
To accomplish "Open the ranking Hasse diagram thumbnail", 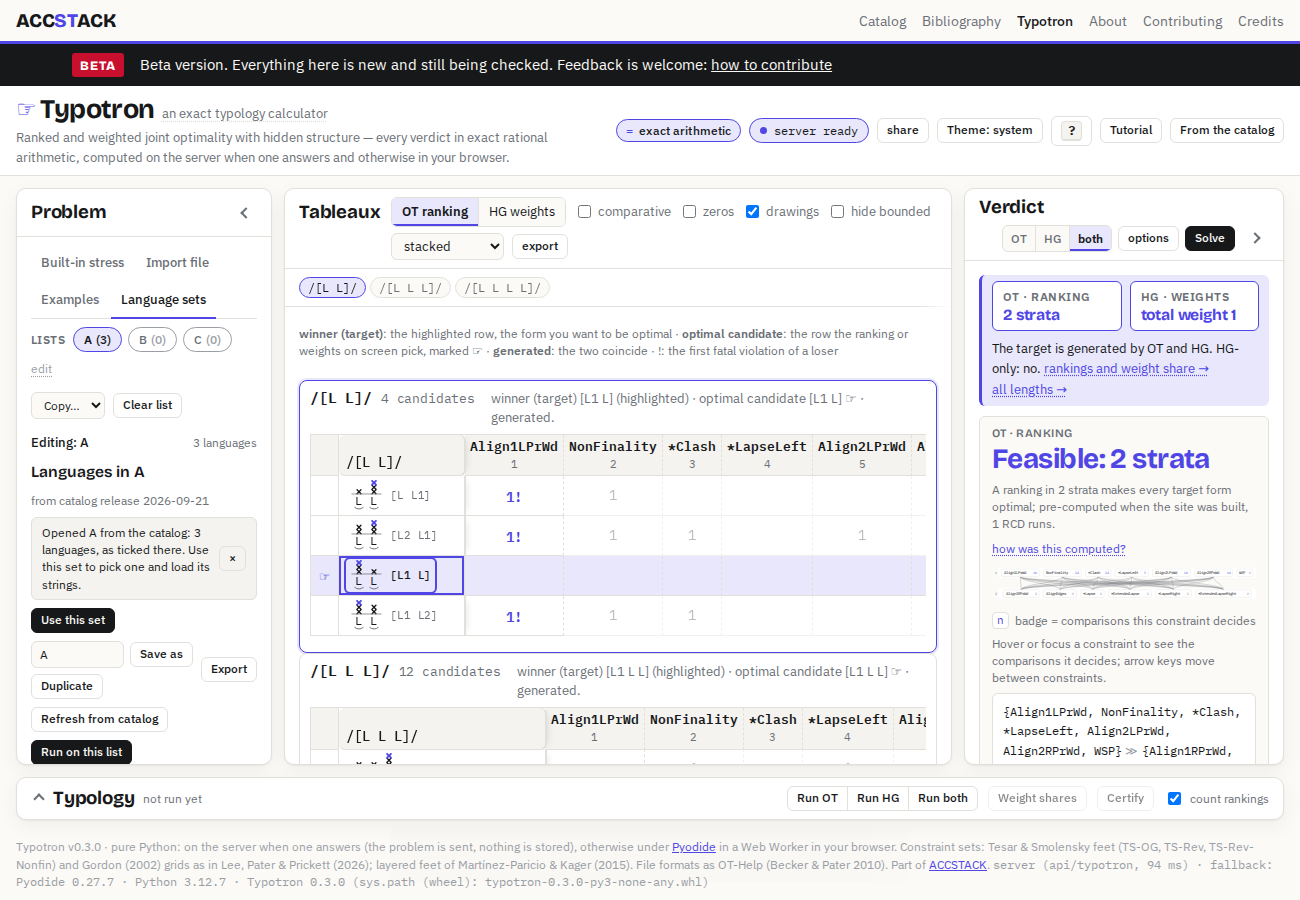I will click(x=1123, y=583).
